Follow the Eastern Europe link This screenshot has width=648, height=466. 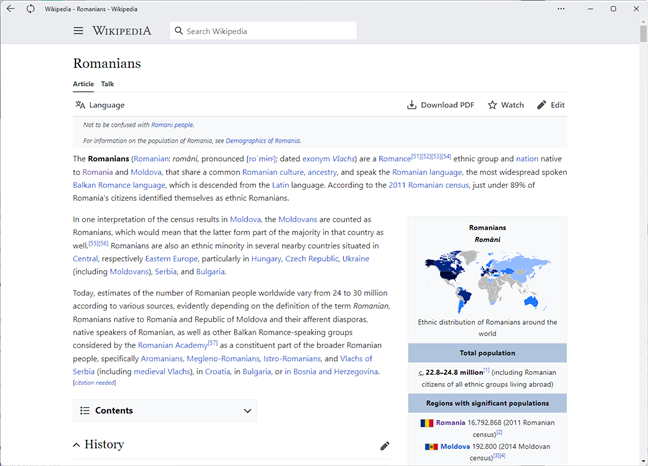pos(172,259)
